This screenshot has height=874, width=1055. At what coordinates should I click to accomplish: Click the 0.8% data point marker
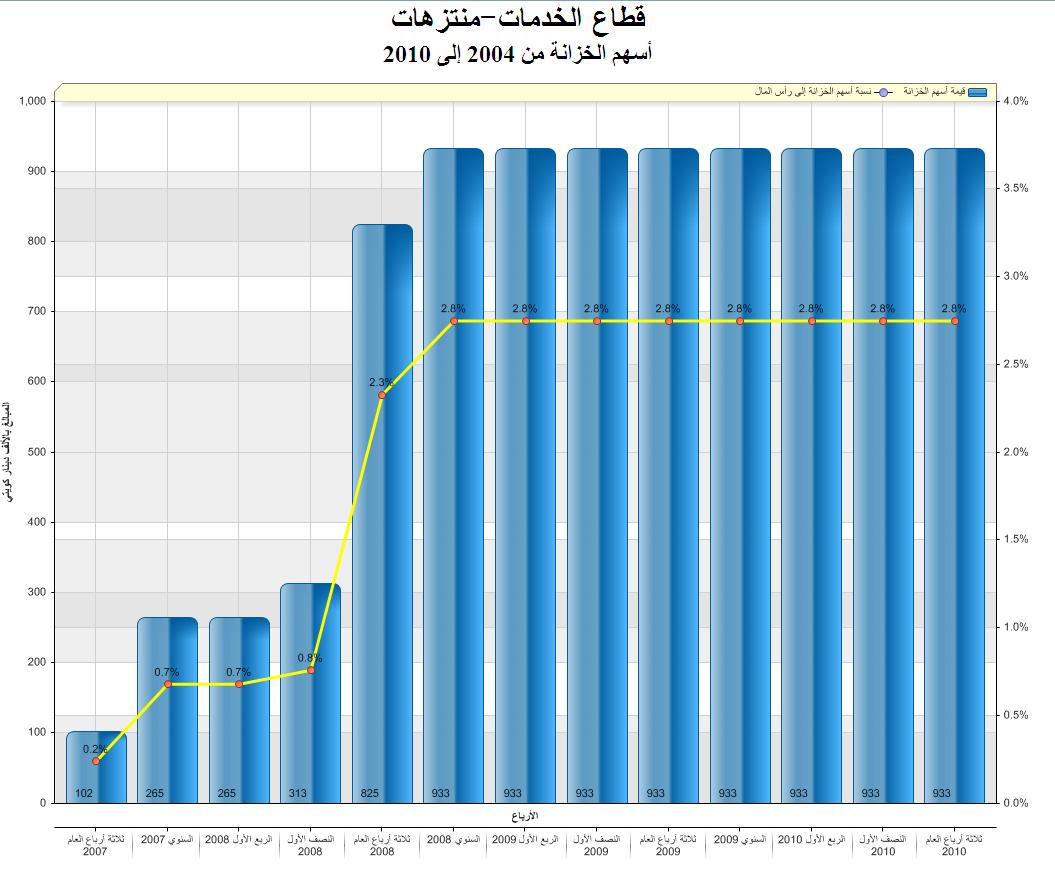click(x=310, y=670)
